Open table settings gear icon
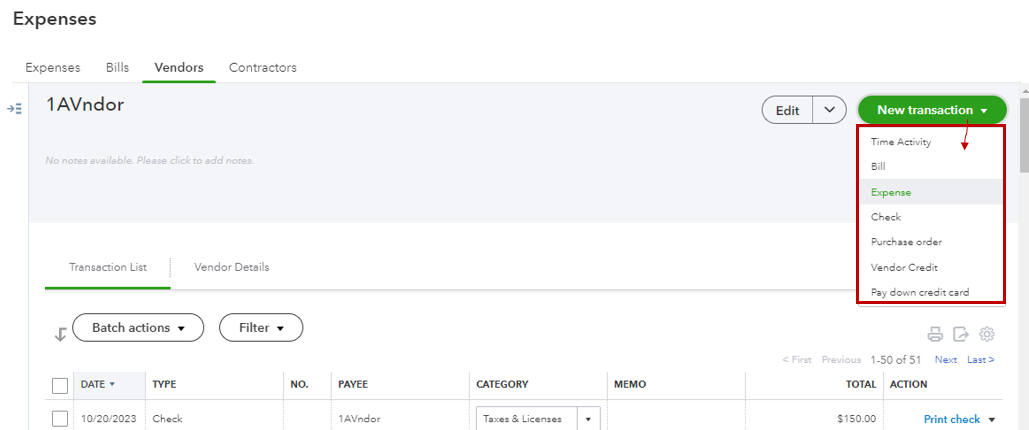1029x430 pixels. pos(987,335)
